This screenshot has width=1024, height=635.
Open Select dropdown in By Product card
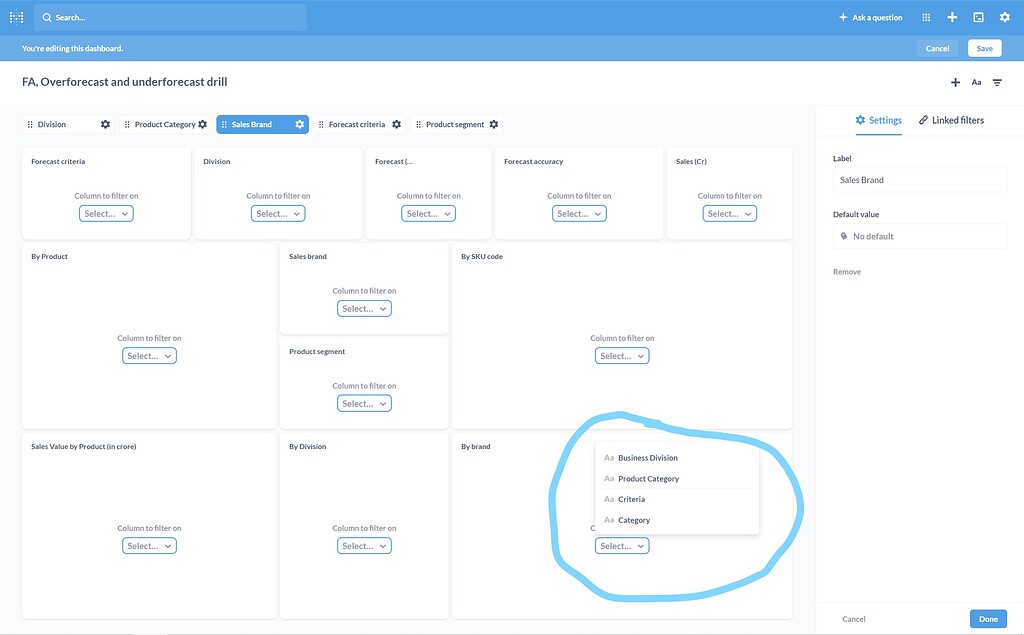150,356
